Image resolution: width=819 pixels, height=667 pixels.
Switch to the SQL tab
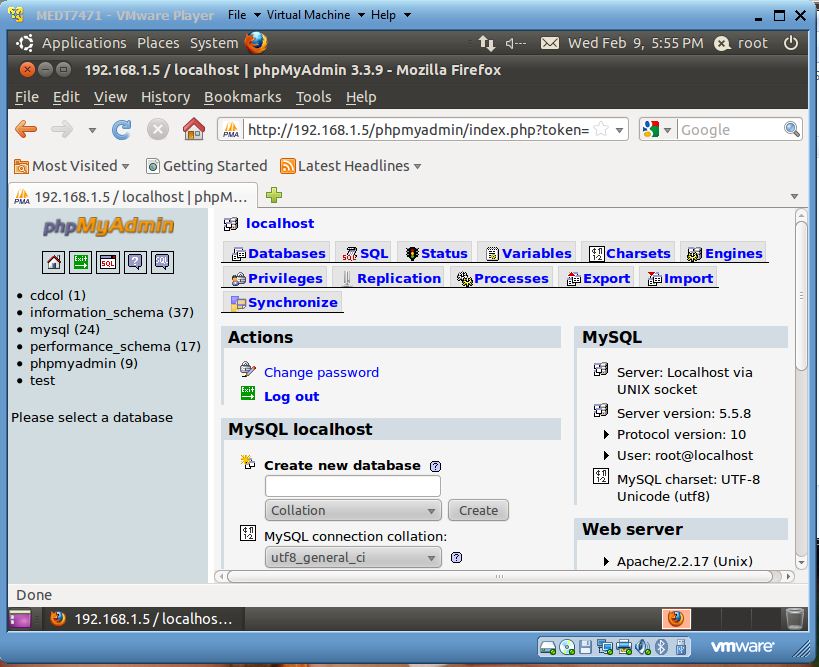coord(365,253)
